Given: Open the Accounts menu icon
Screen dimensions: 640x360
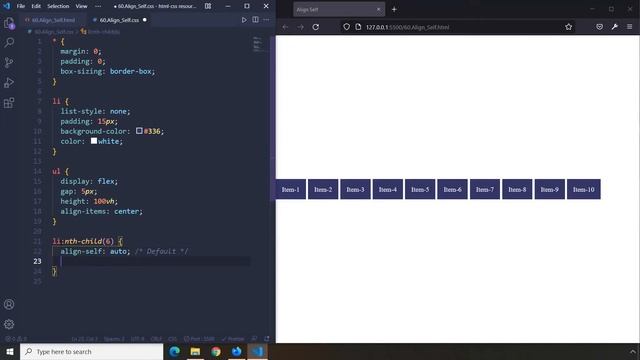Looking at the screenshot, I should pyautogui.click(x=9, y=304).
